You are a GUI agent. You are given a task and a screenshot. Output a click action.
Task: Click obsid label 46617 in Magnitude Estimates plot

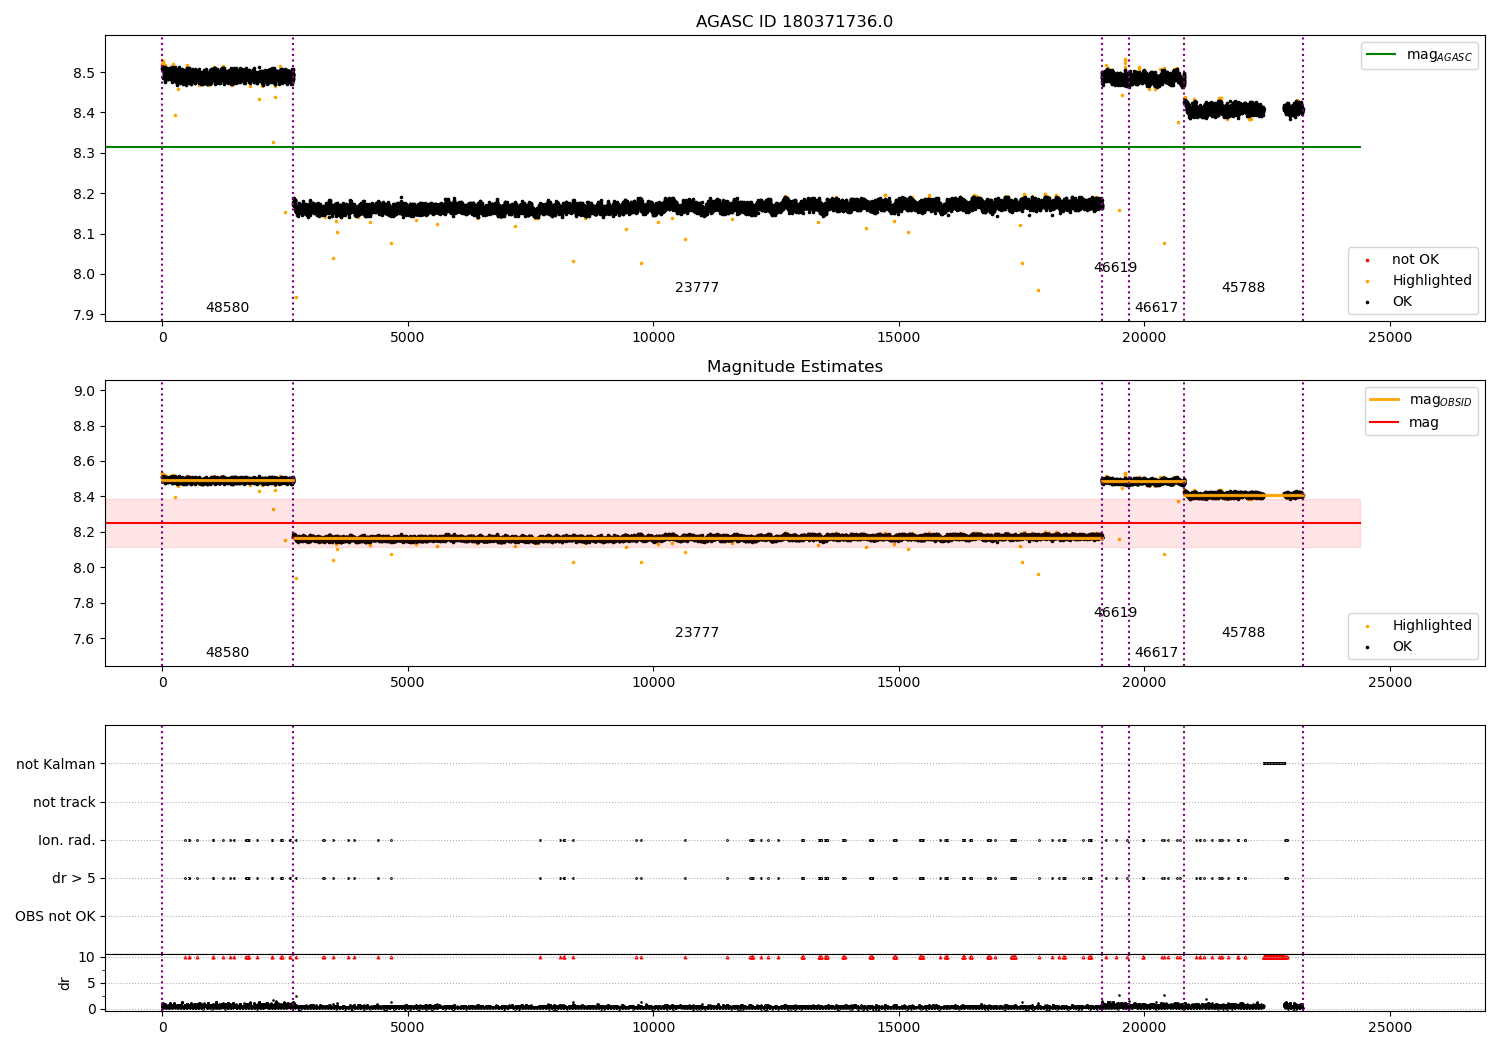[1156, 653]
